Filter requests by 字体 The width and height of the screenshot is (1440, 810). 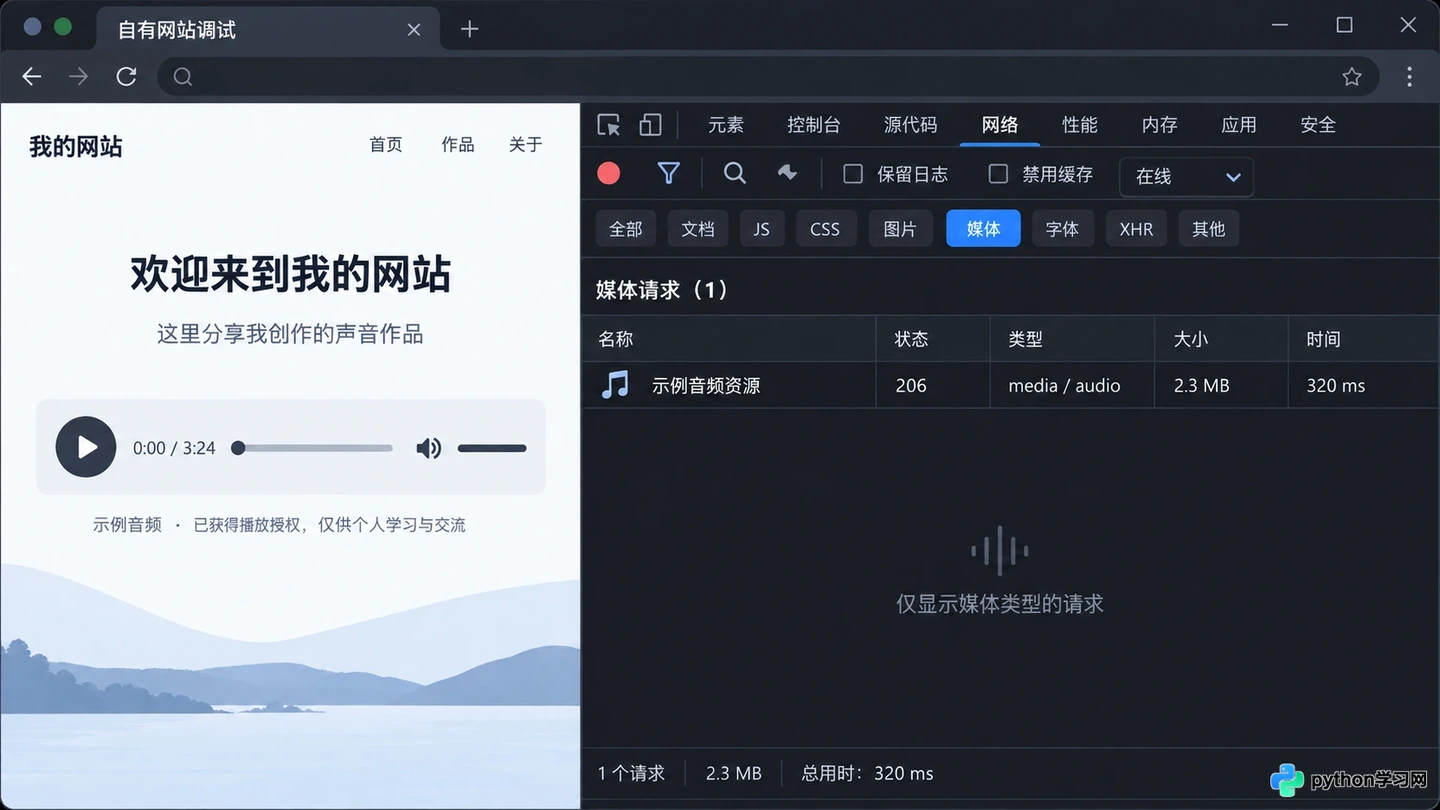pyautogui.click(x=1062, y=229)
